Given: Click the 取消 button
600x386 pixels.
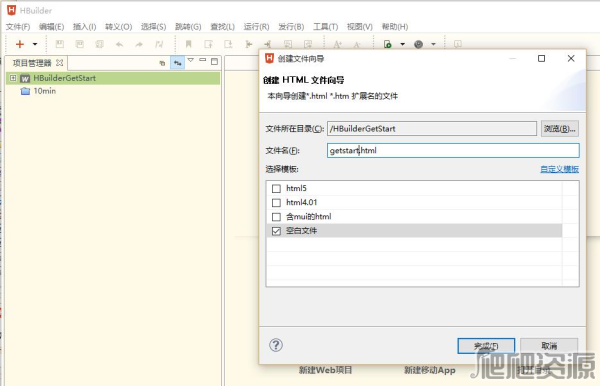Looking at the screenshot, I should pyautogui.click(x=549, y=346).
